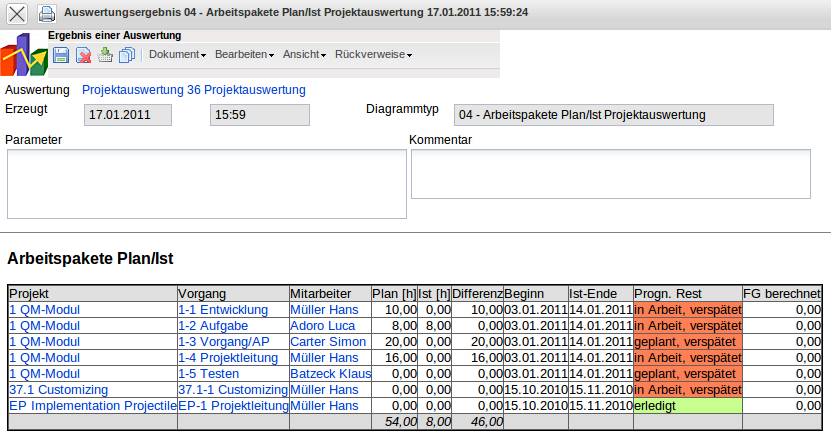Open the 1-1 Entwicklung task link

click(x=223, y=310)
